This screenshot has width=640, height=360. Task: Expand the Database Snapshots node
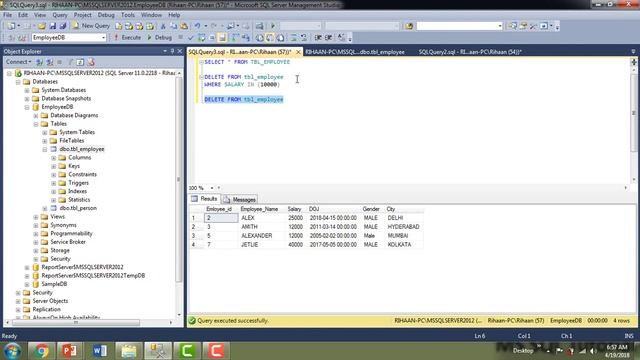[27, 99]
